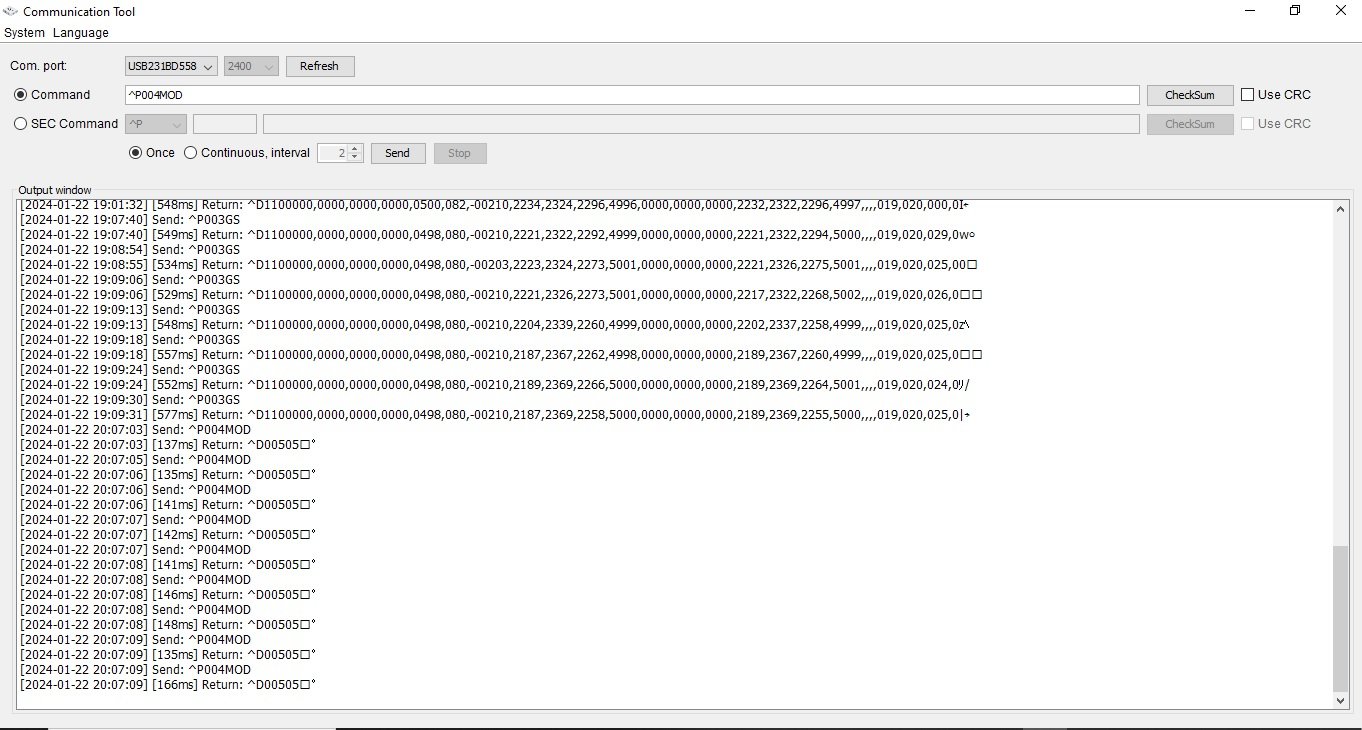Viewport: 1362px width, 730px height.
Task: Click the CheckSum button beside Command field
Action: click(x=1189, y=95)
